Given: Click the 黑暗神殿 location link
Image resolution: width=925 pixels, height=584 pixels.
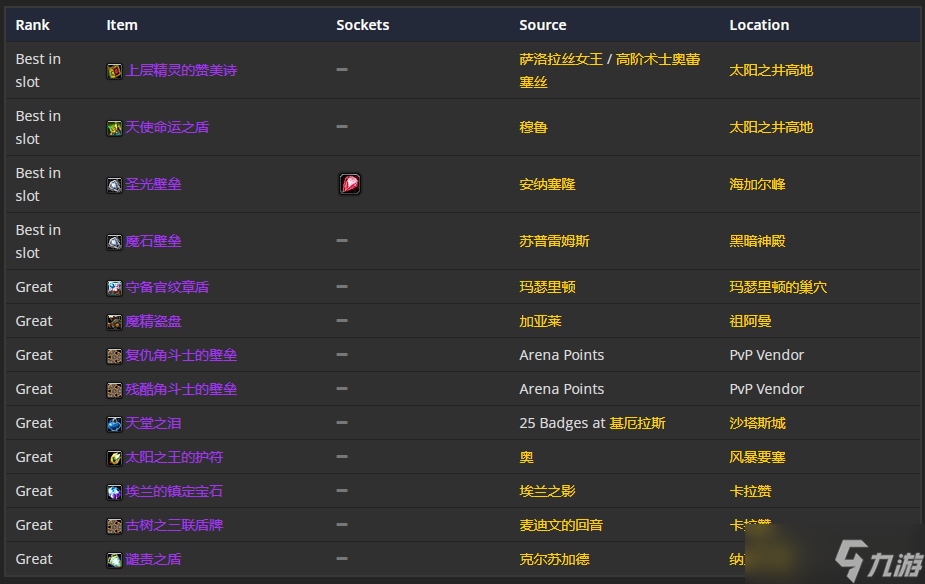Looking at the screenshot, I should [757, 241].
